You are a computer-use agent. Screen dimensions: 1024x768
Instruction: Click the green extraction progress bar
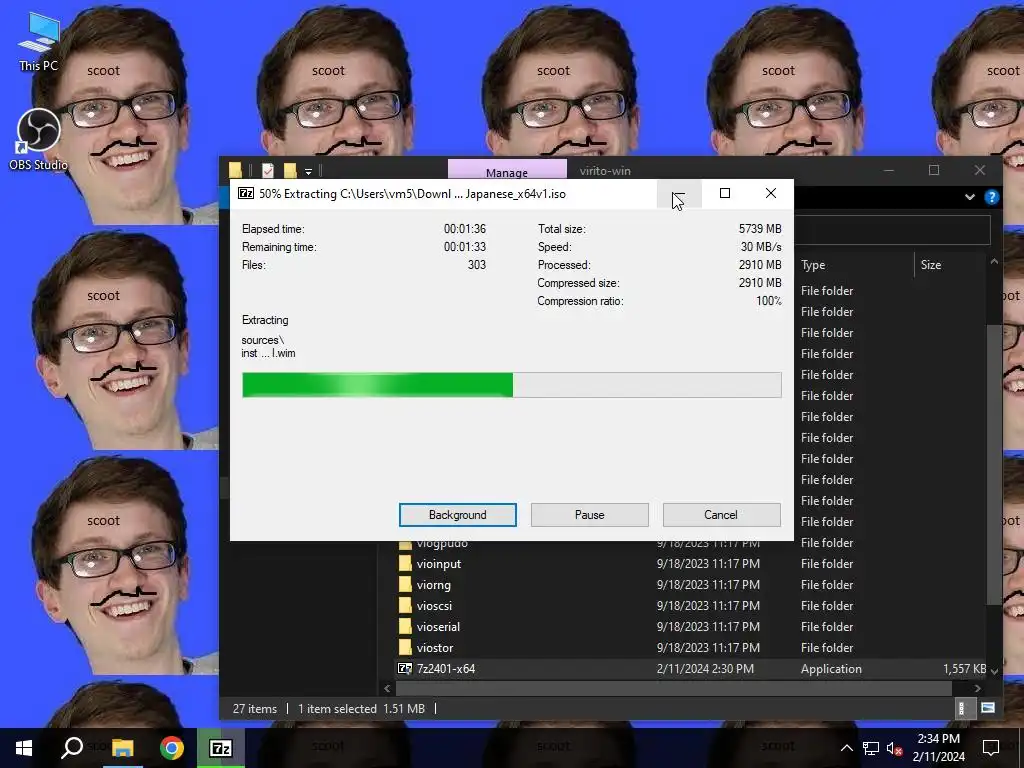[x=511, y=385]
